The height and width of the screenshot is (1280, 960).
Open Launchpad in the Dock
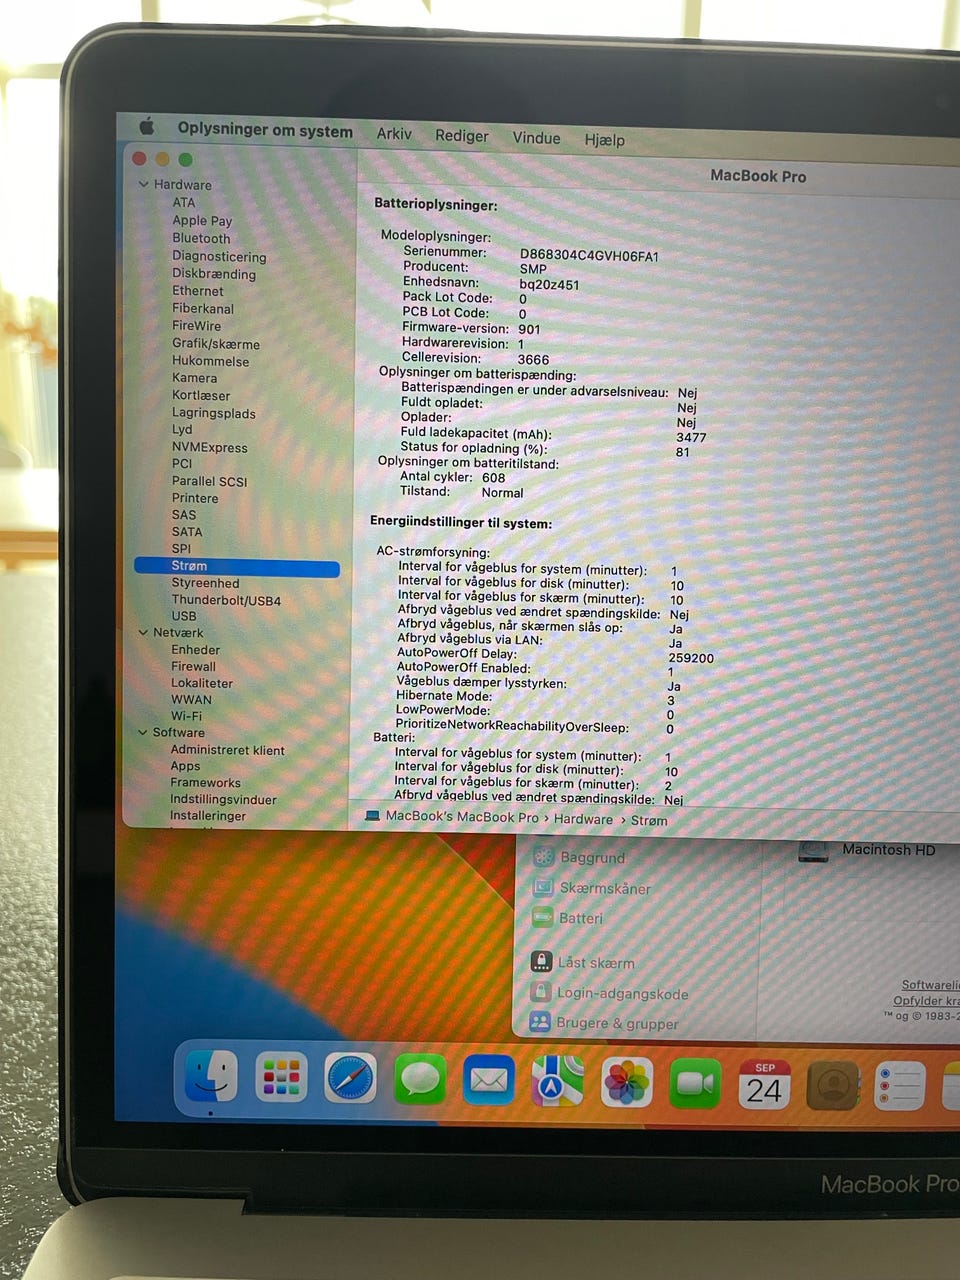tap(281, 1077)
